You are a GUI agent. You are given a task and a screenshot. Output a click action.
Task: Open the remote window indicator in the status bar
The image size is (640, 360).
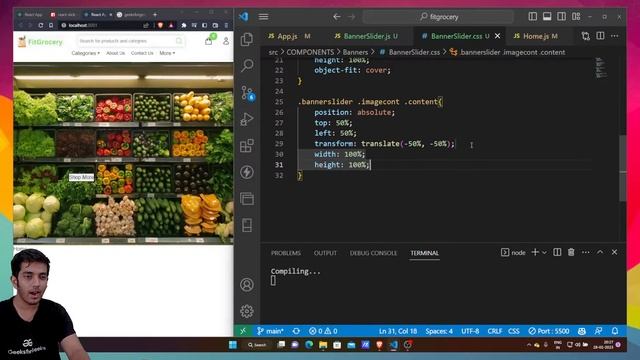click(243, 331)
